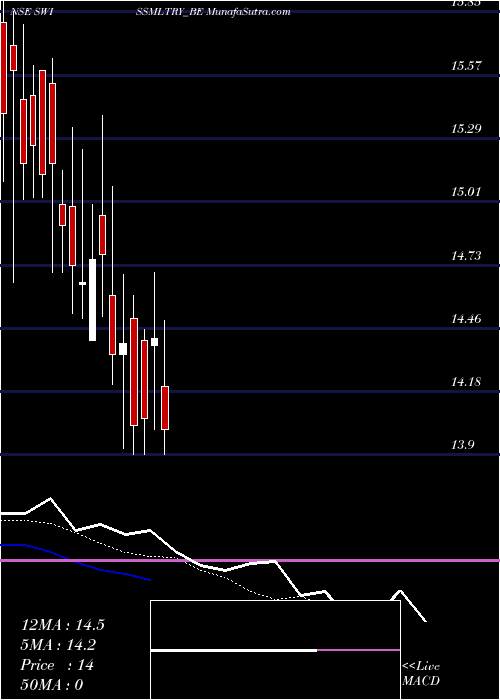This screenshot has height=700, width=500.
Task: Click the 15.01 price axis label
Action: click(466, 192)
